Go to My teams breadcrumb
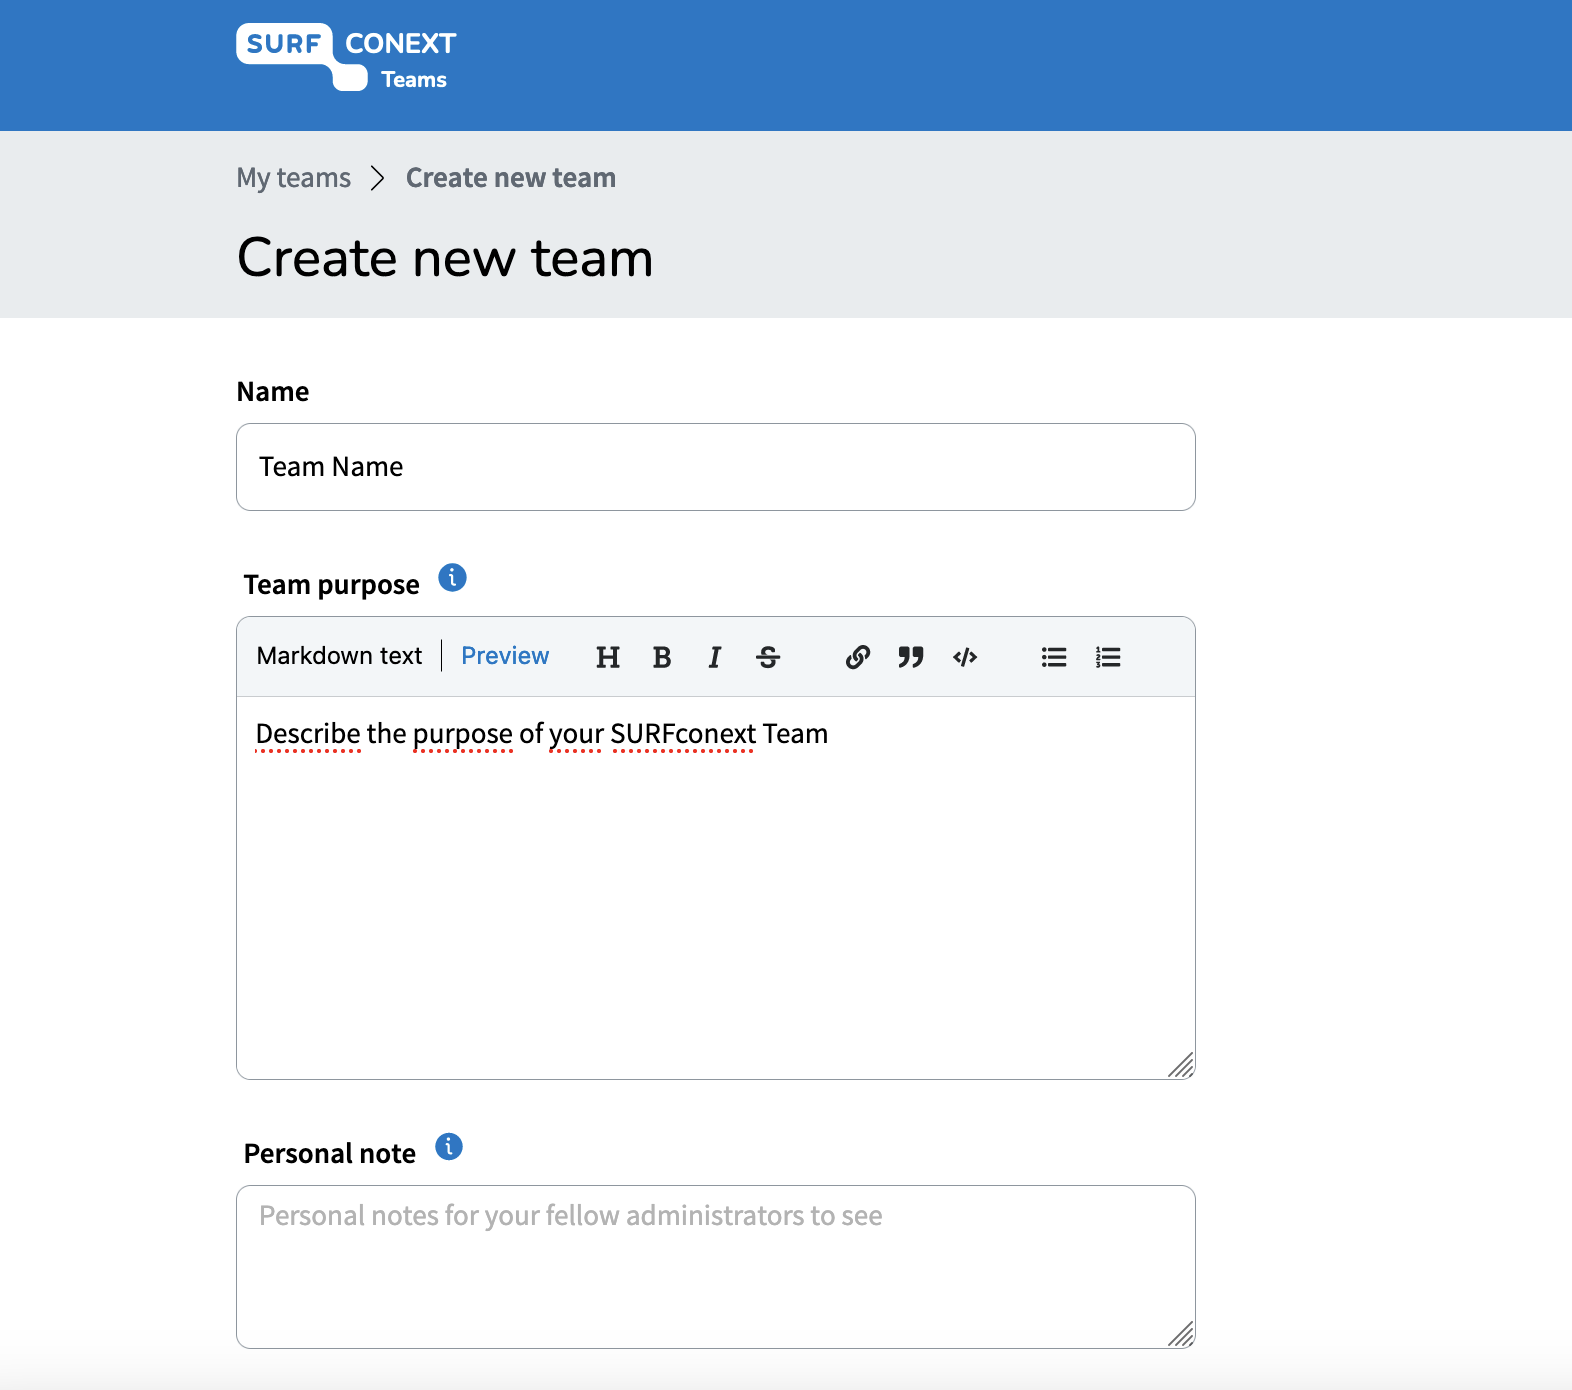 [294, 178]
